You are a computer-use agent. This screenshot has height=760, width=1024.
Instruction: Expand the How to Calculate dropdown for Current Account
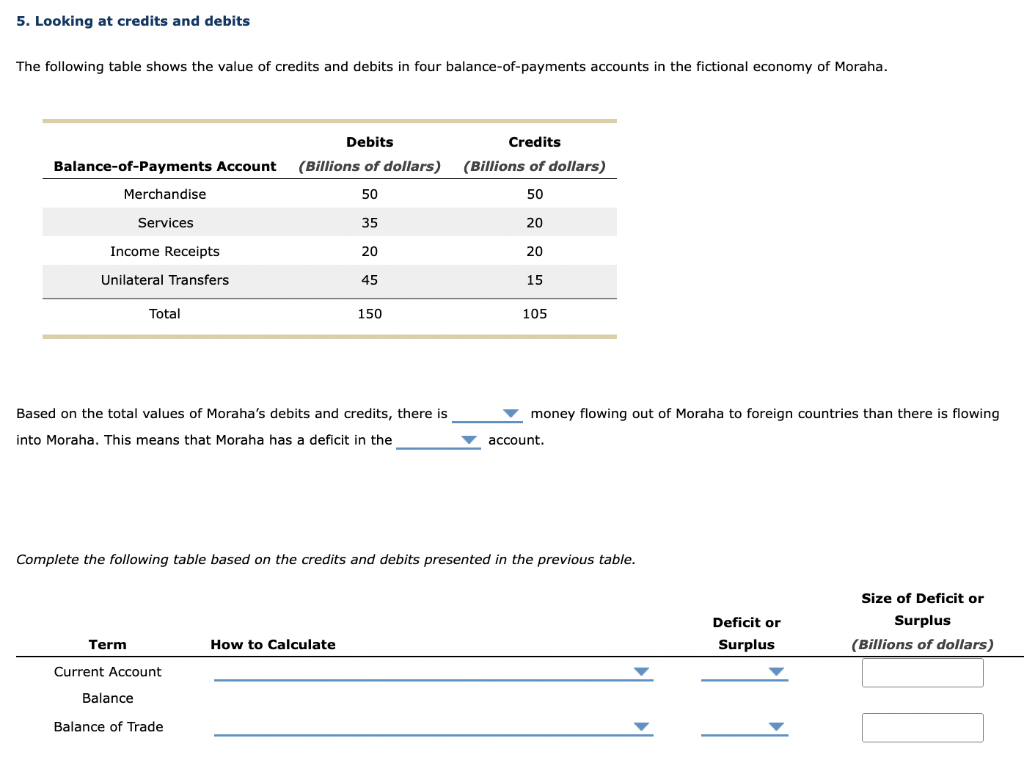tap(641, 672)
